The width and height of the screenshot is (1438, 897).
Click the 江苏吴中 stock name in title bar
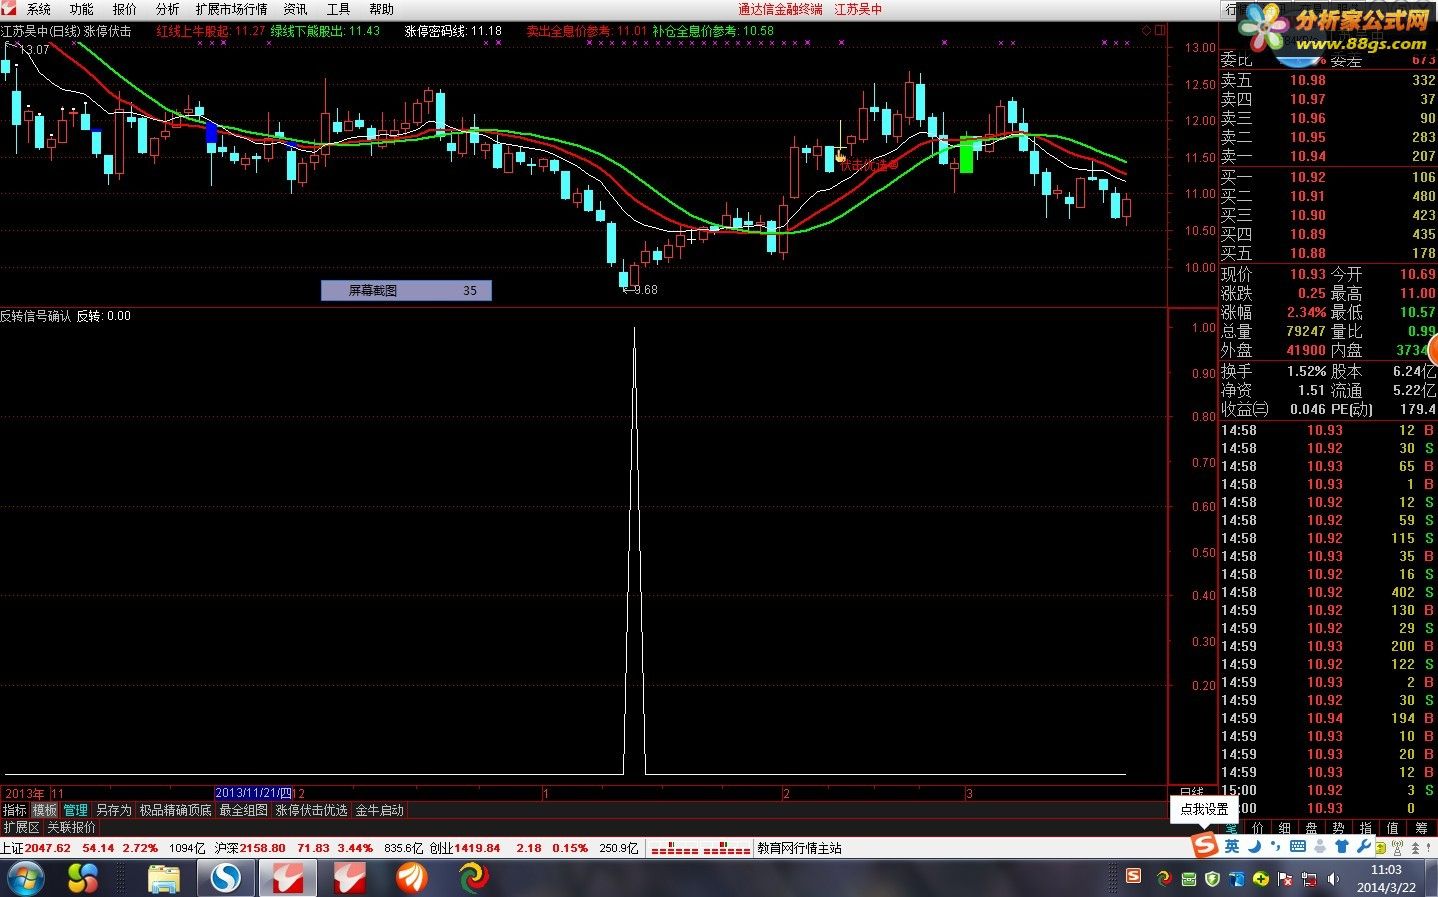click(859, 9)
